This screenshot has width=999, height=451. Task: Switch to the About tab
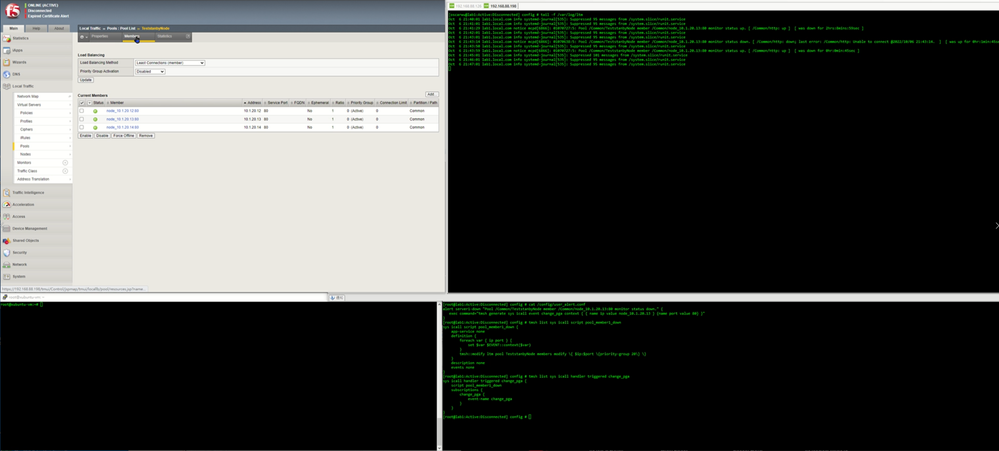tap(59, 29)
